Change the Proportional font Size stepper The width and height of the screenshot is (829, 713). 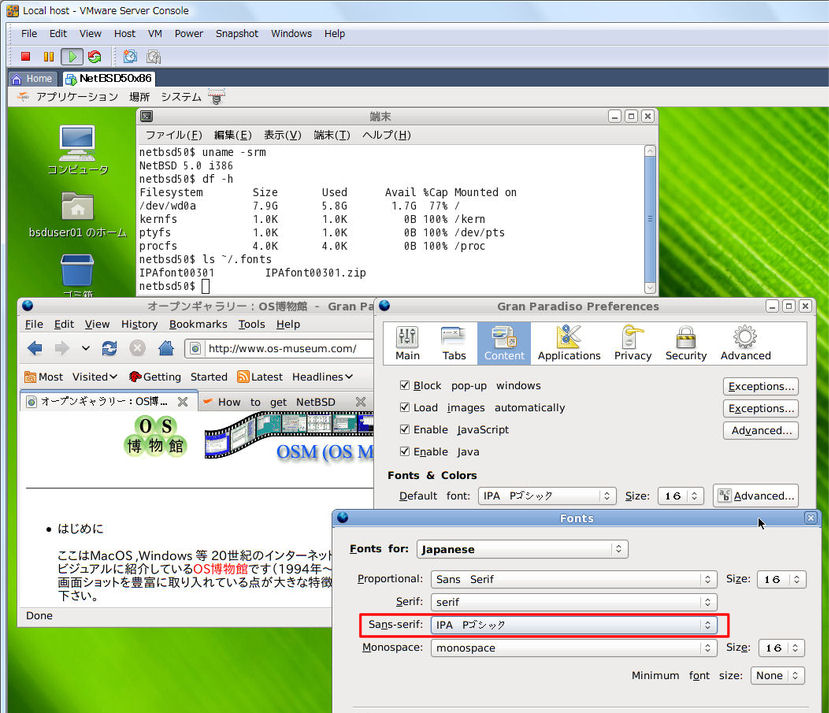tap(781, 579)
